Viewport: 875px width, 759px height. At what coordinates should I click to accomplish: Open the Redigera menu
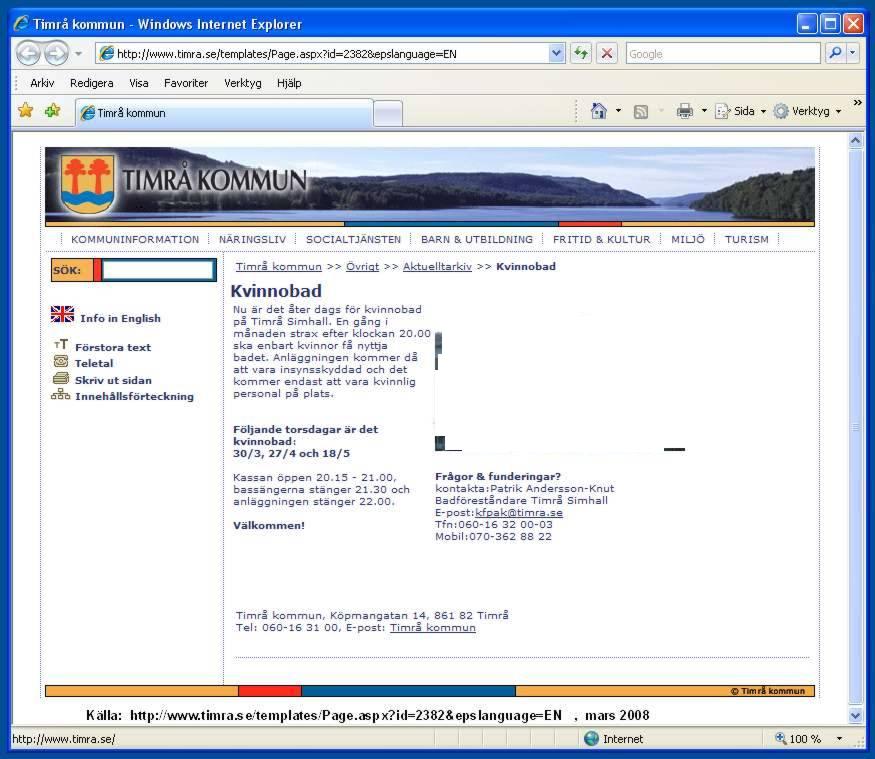[x=92, y=83]
